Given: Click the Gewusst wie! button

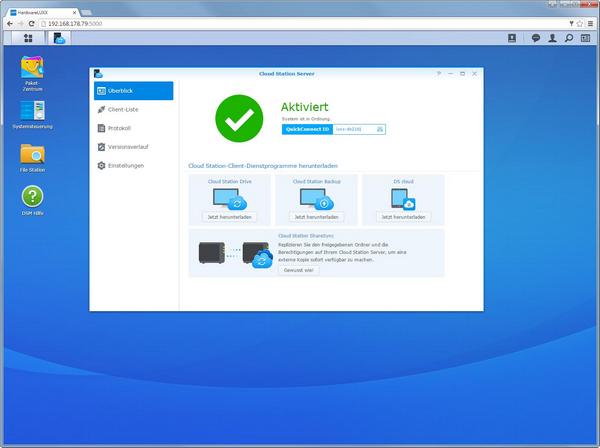Looking at the screenshot, I should [x=298, y=270].
